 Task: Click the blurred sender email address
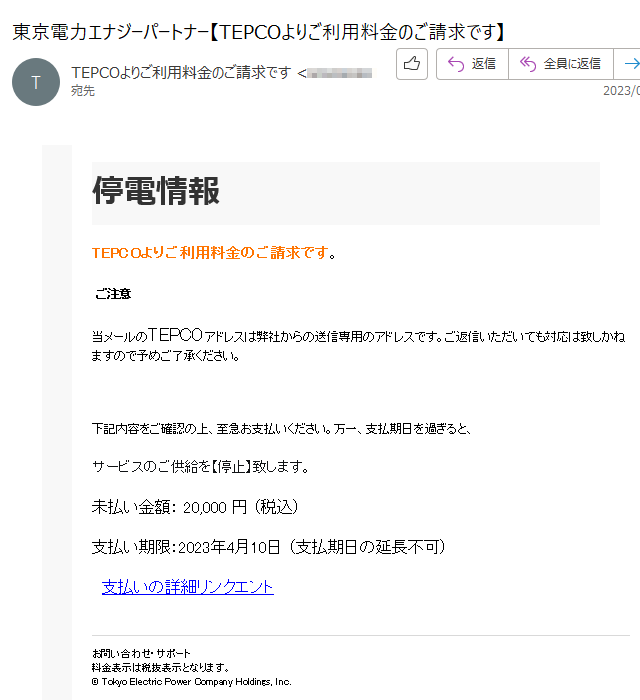(339, 73)
